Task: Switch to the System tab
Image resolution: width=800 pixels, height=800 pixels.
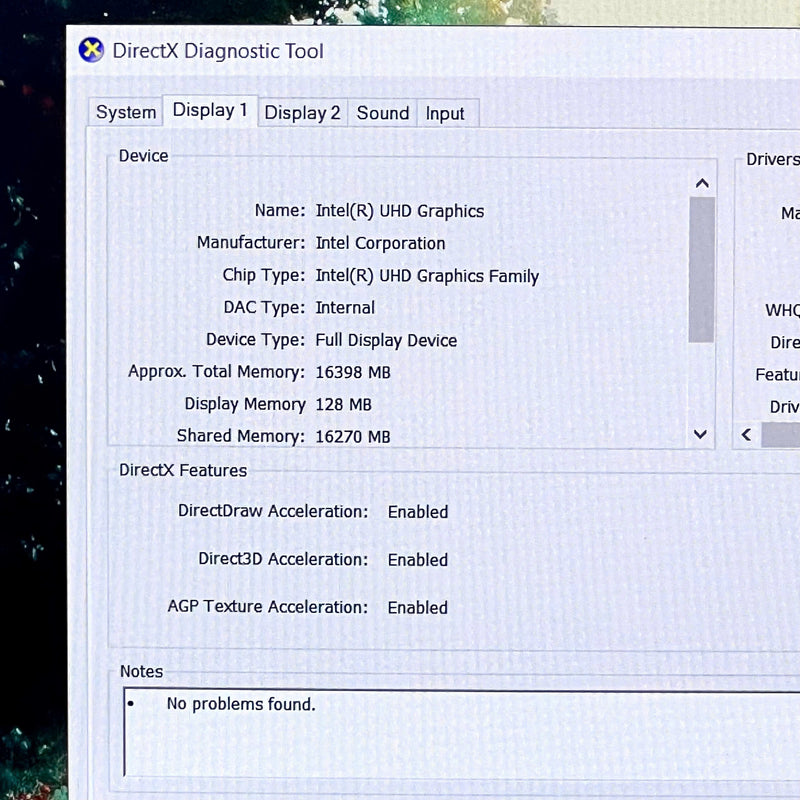Action: click(x=126, y=112)
